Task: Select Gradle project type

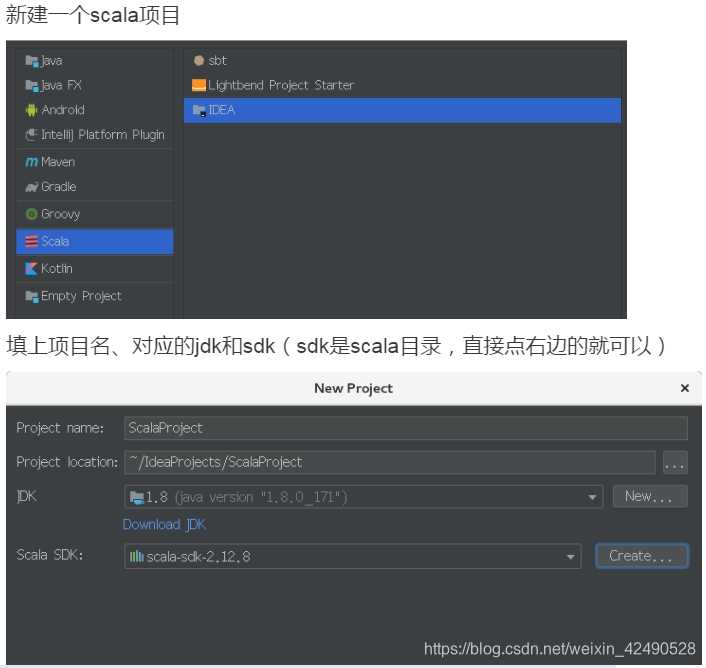Action: [95, 187]
